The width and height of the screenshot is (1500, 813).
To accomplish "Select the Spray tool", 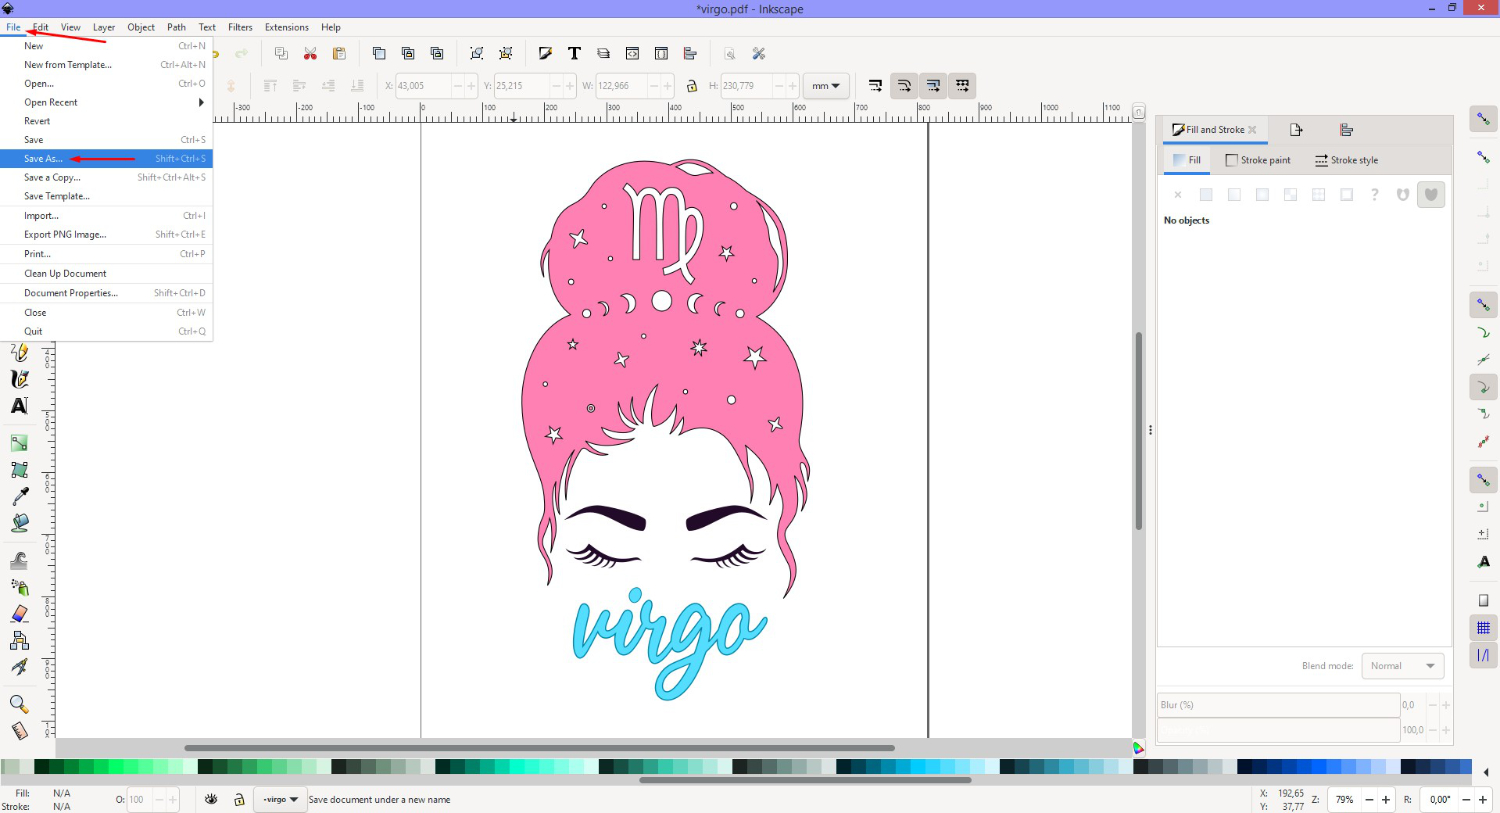I will (19, 587).
